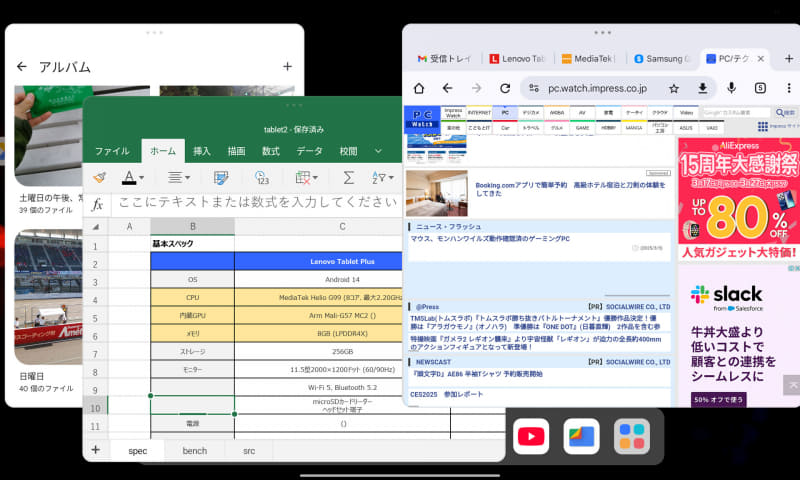Open the Booking.com hotel article link
Image resolution: width=800 pixels, height=480 pixels.
(570, 189)
